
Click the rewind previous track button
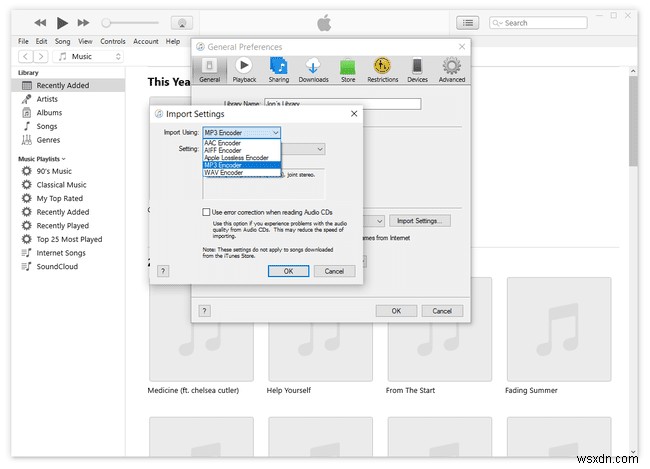pos(40,23)
